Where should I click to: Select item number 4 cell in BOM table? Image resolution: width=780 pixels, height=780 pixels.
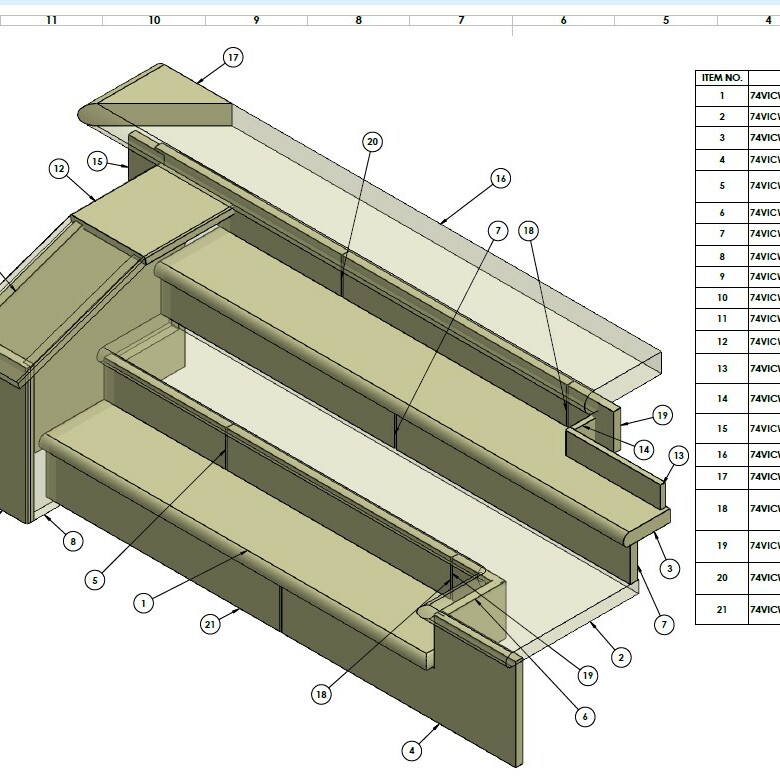[722, 160]
